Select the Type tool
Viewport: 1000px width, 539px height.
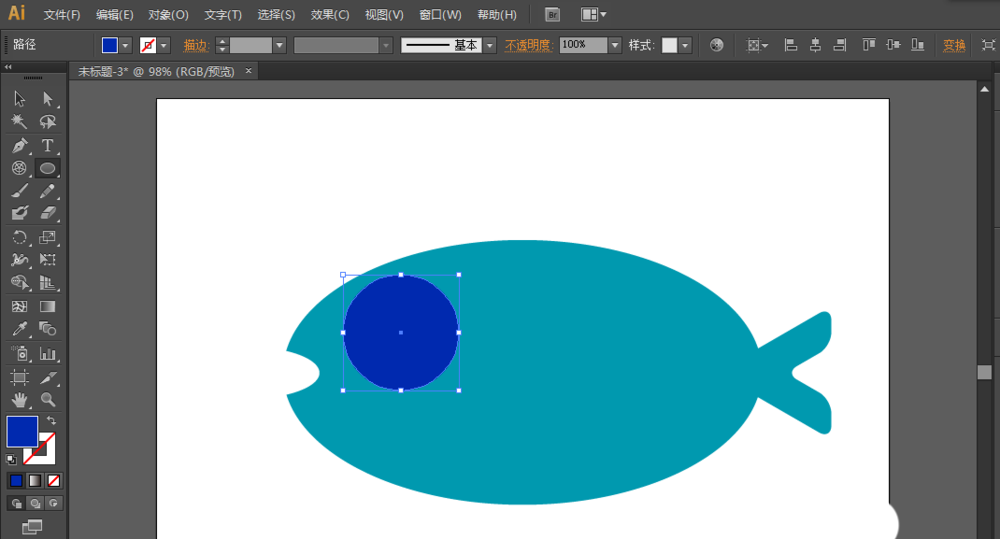tap(48, 145)
